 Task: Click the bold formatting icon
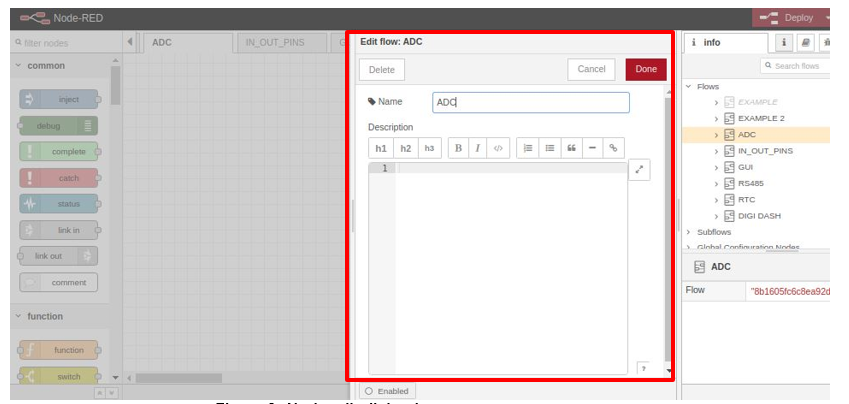[x=458, y=148]
